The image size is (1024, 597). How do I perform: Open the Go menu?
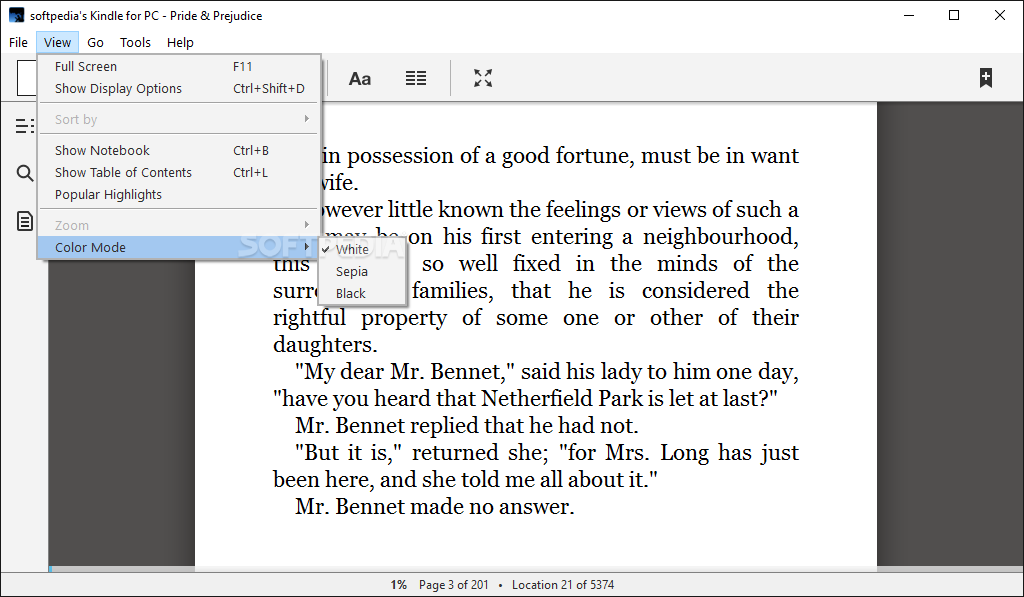click(x=95, y=42)
